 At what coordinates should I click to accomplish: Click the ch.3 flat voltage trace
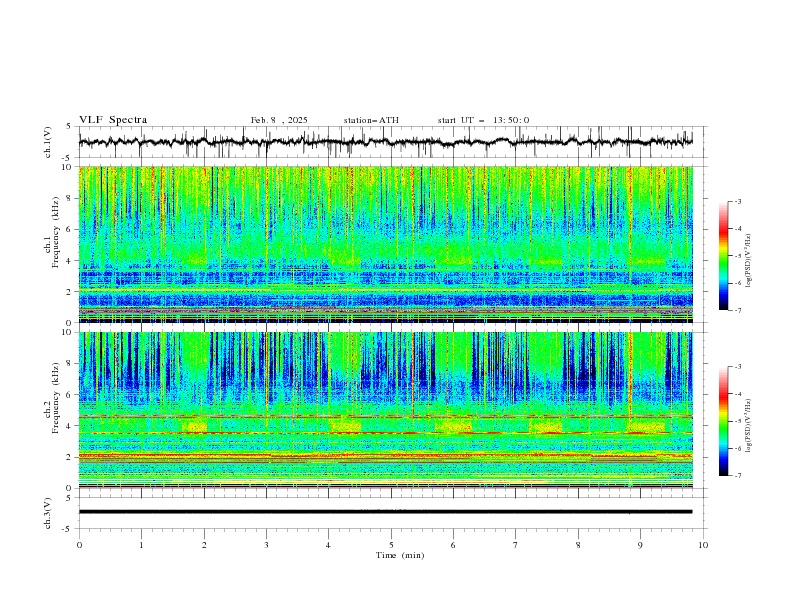pyautogui.click(x=386, y=512)
